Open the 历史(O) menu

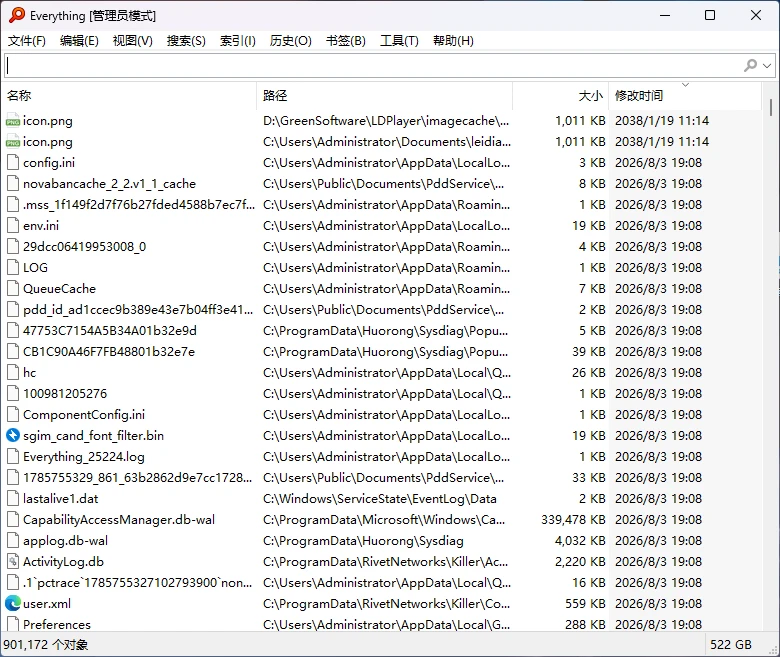click(291, 41)
